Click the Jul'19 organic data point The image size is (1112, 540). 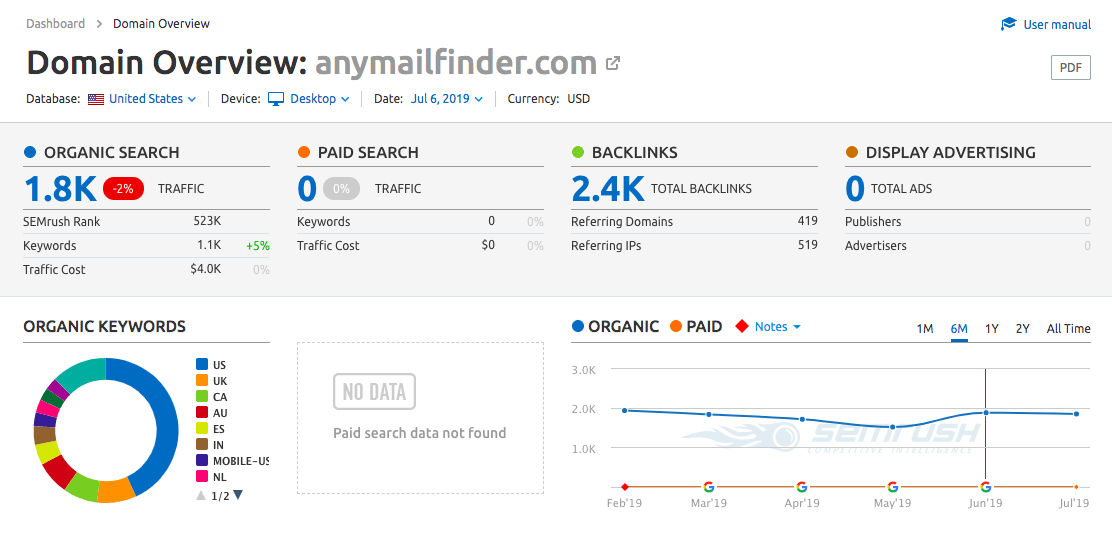pos(1077,414)
